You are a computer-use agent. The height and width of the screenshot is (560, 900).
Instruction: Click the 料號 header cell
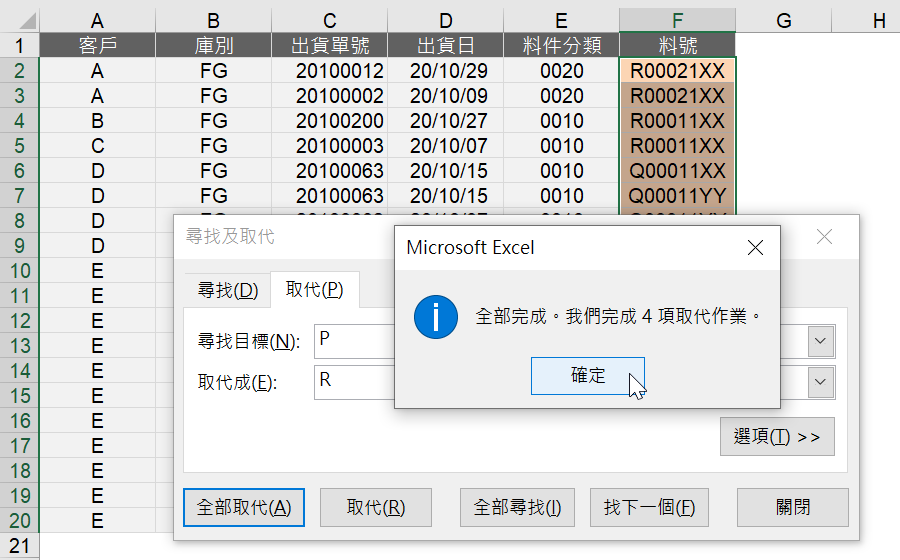[677, 45]
